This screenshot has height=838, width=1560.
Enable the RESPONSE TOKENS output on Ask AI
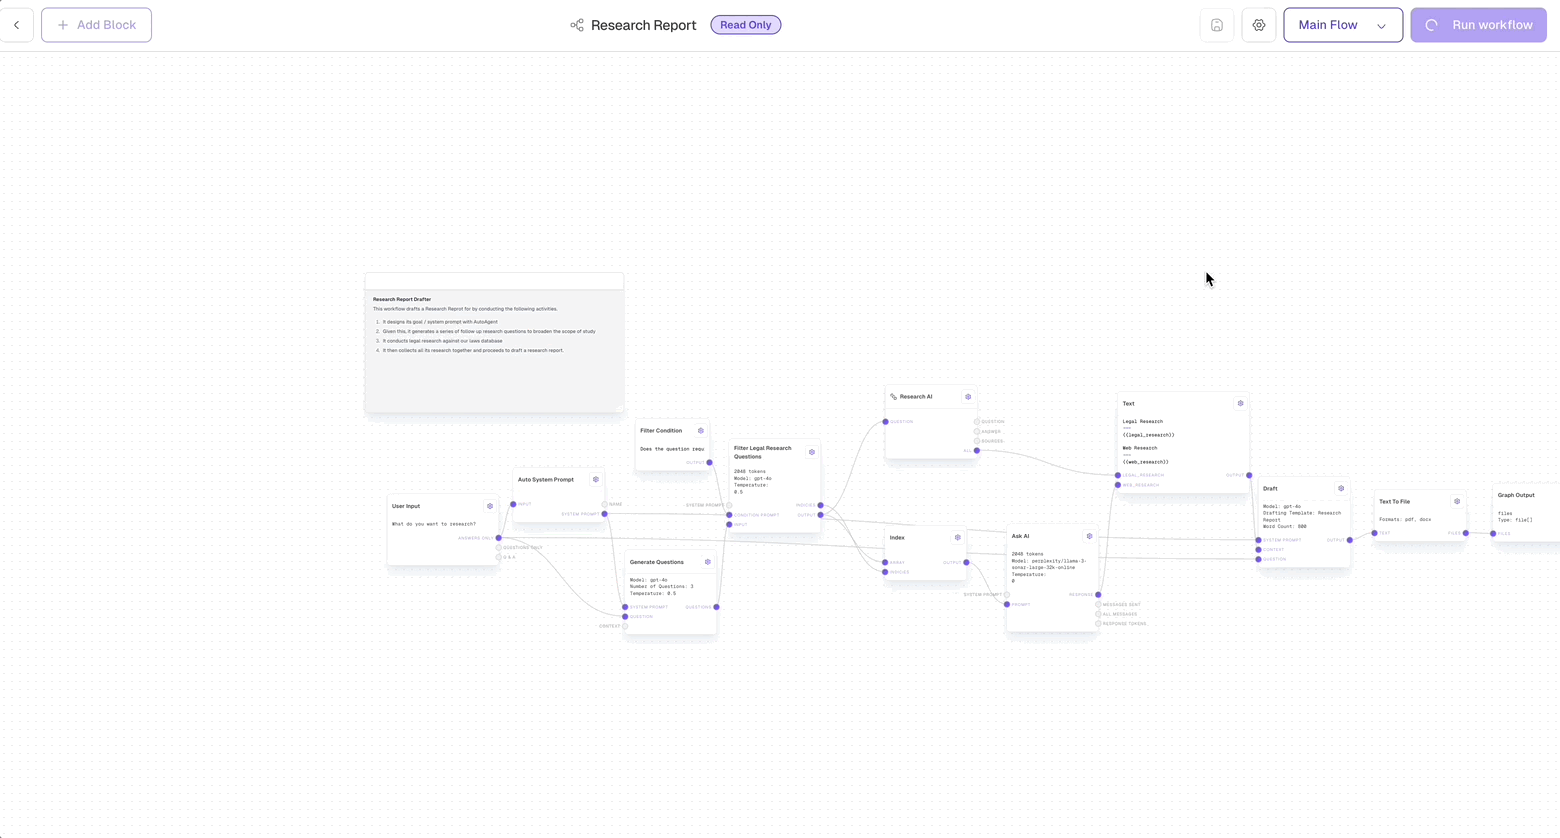pyautogui.click(x=1098, y=623)
